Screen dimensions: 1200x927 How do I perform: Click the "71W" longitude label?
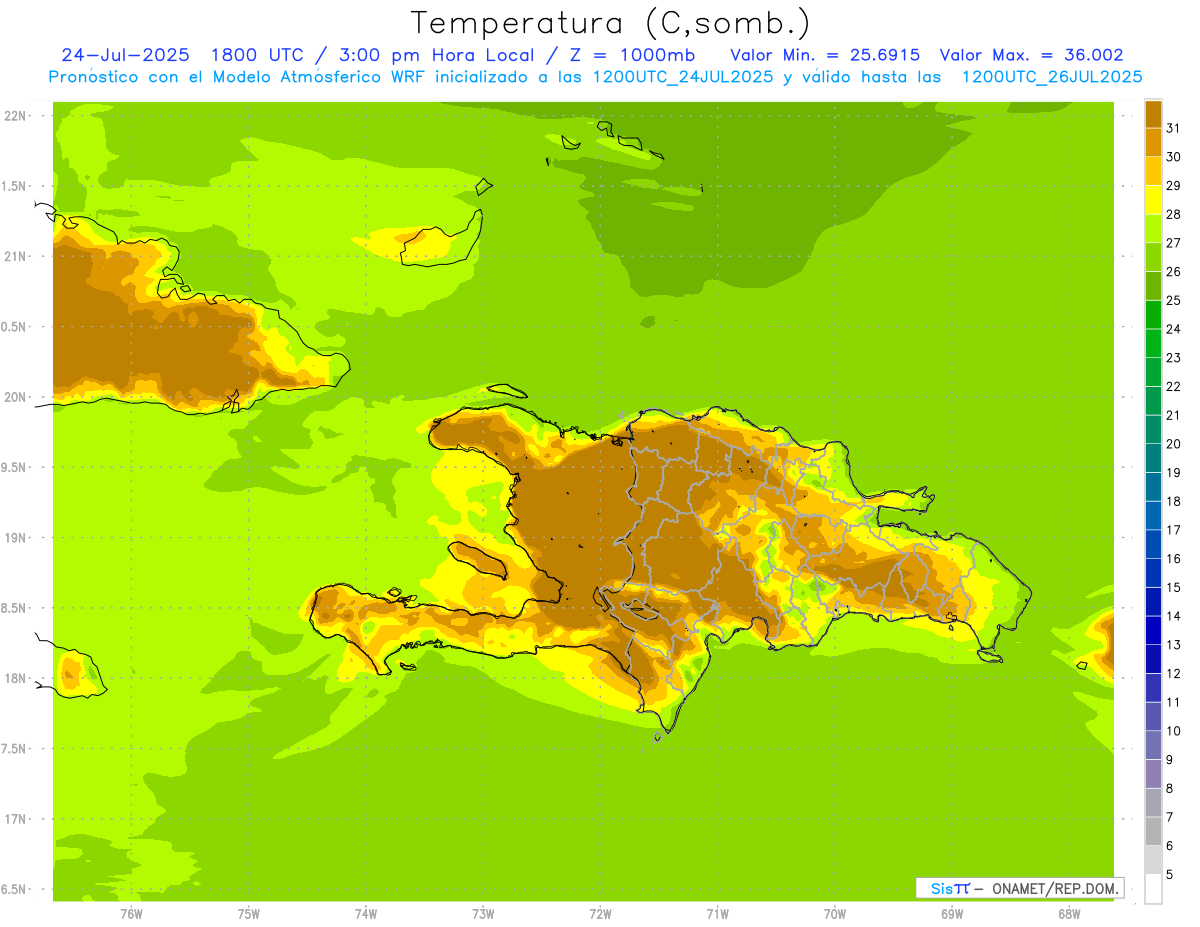(717, 914)
